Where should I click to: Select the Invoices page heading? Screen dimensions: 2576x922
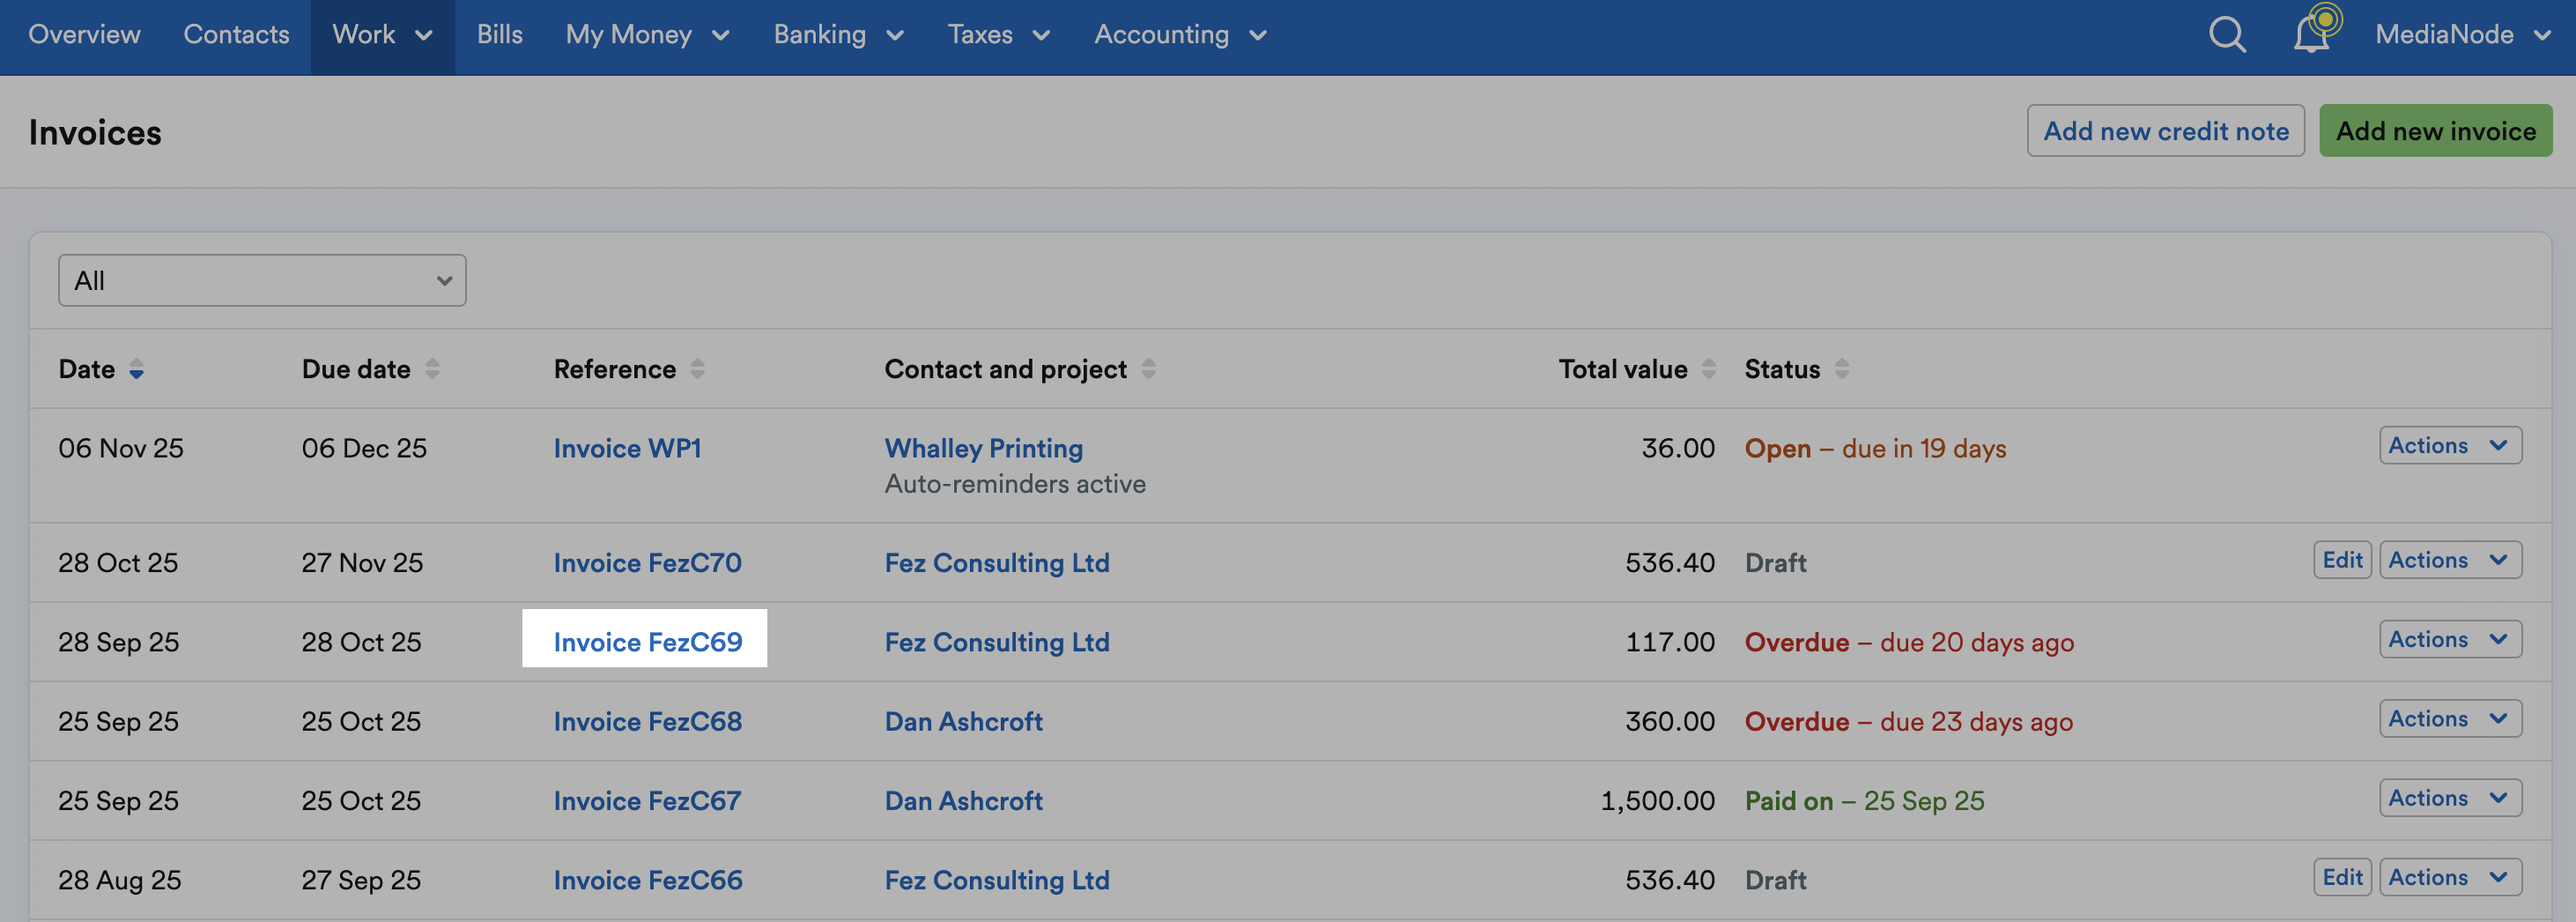coord(95,132)
